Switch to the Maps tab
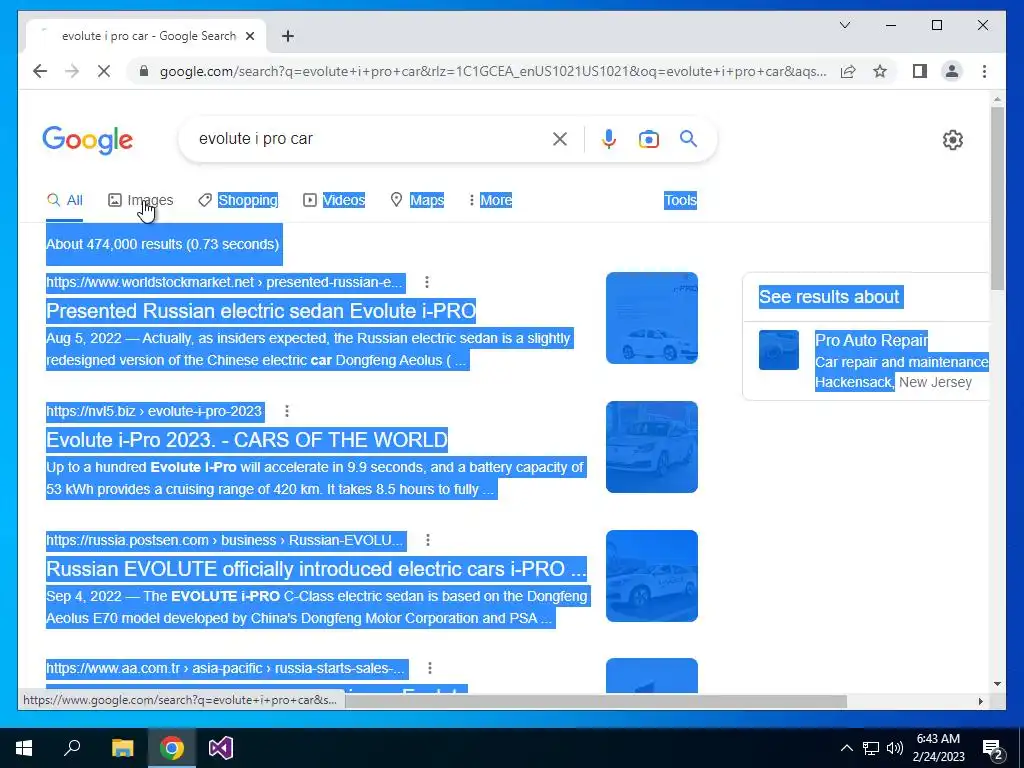Screen dimensions: 1024x768 [x=417, y=200]
